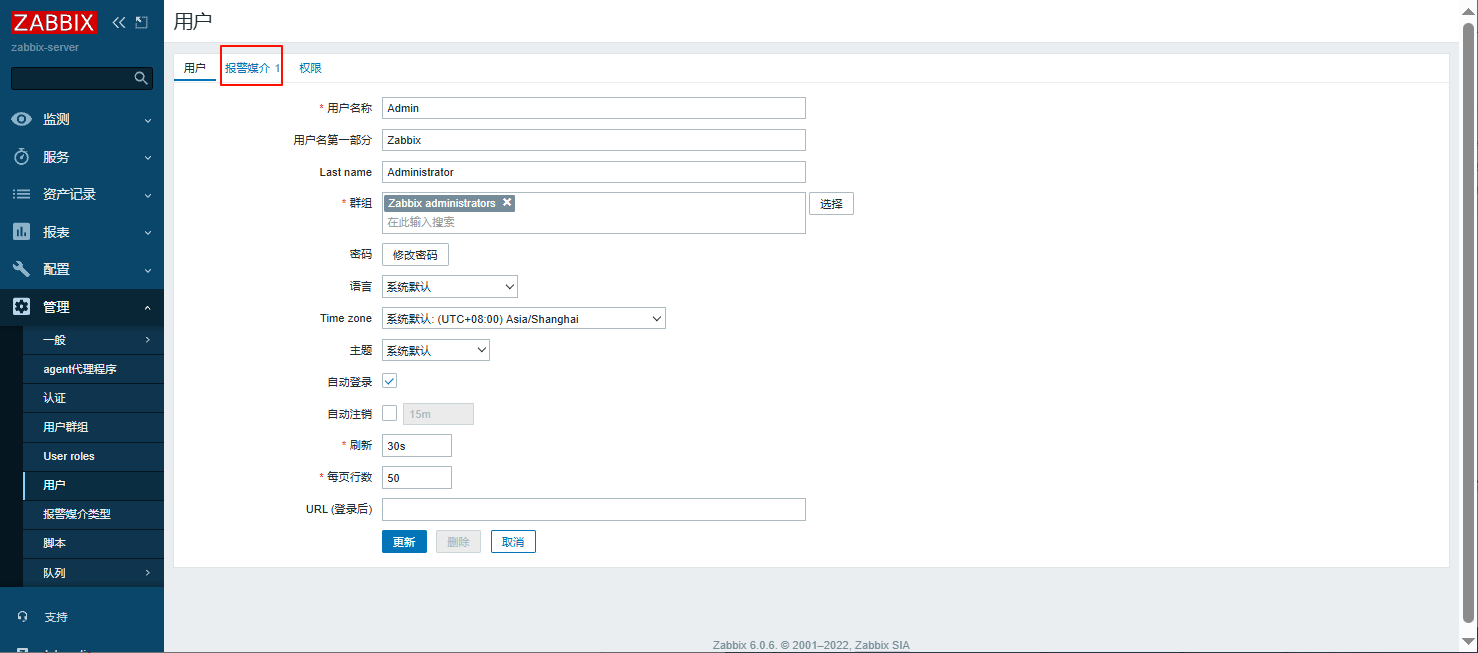Image resolution: width=1478 pixels, height=653 pixels.
Task: Click the 用户名称 input field
Action: (594, 108)
